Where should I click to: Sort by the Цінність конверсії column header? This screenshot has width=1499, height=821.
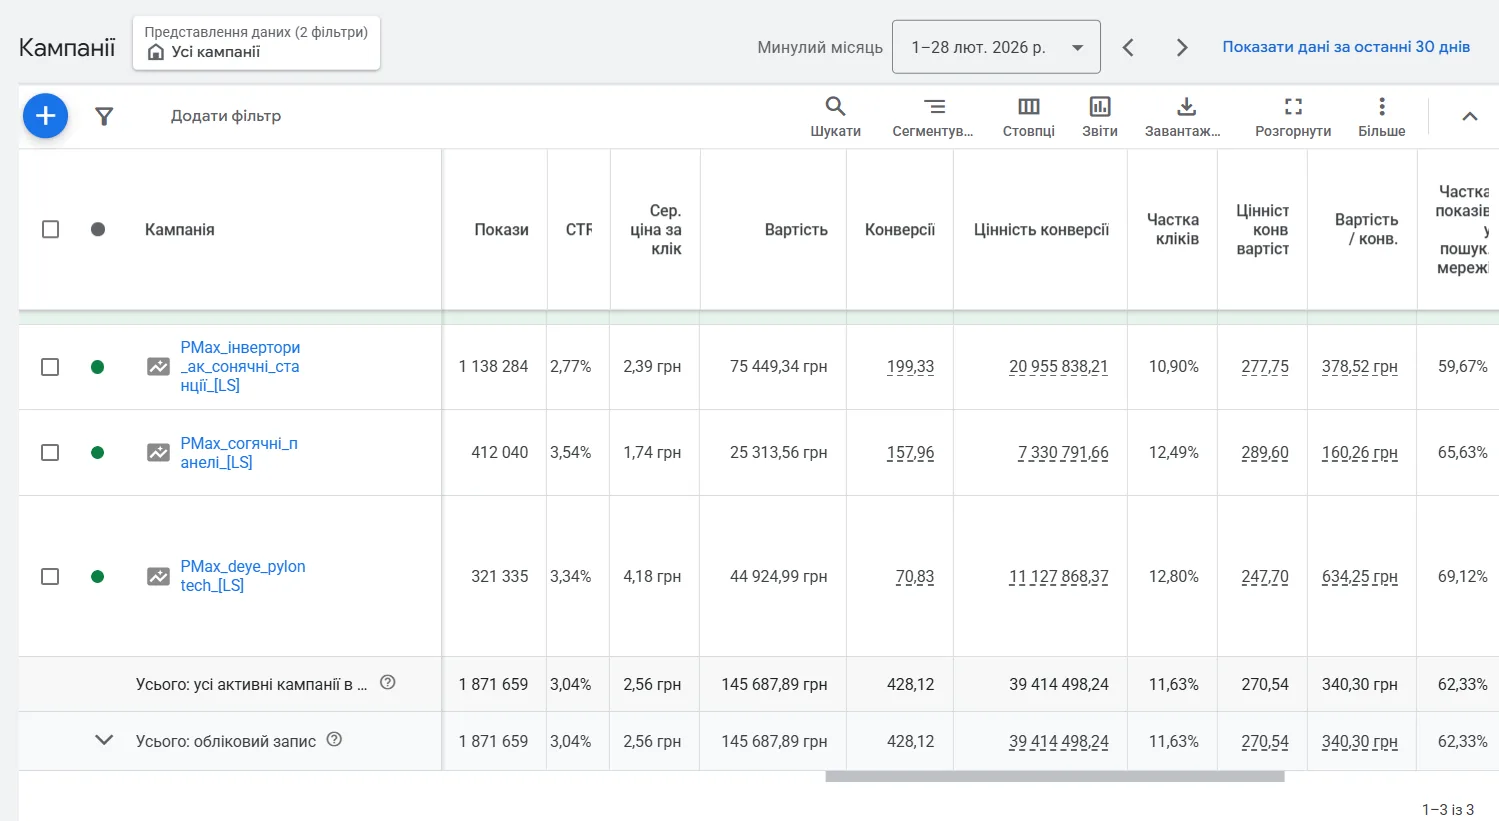point(1041,230)
